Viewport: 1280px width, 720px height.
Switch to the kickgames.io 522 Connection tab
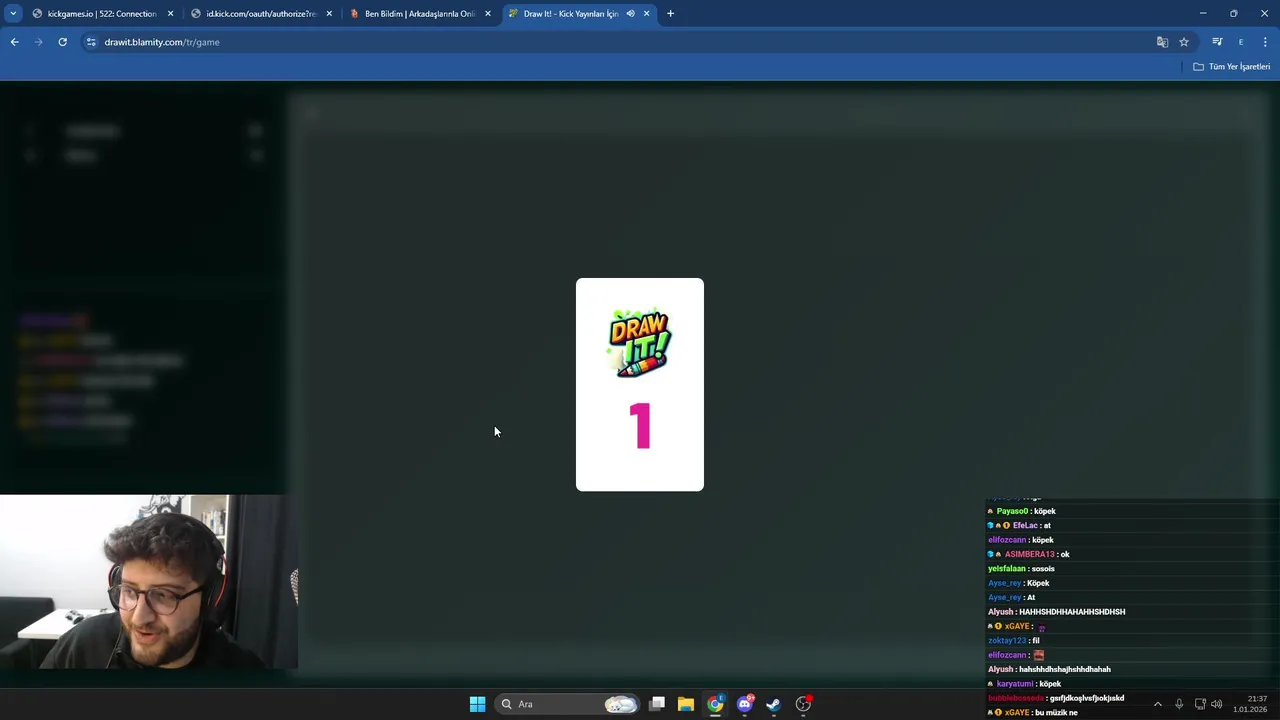coord(101,14)
